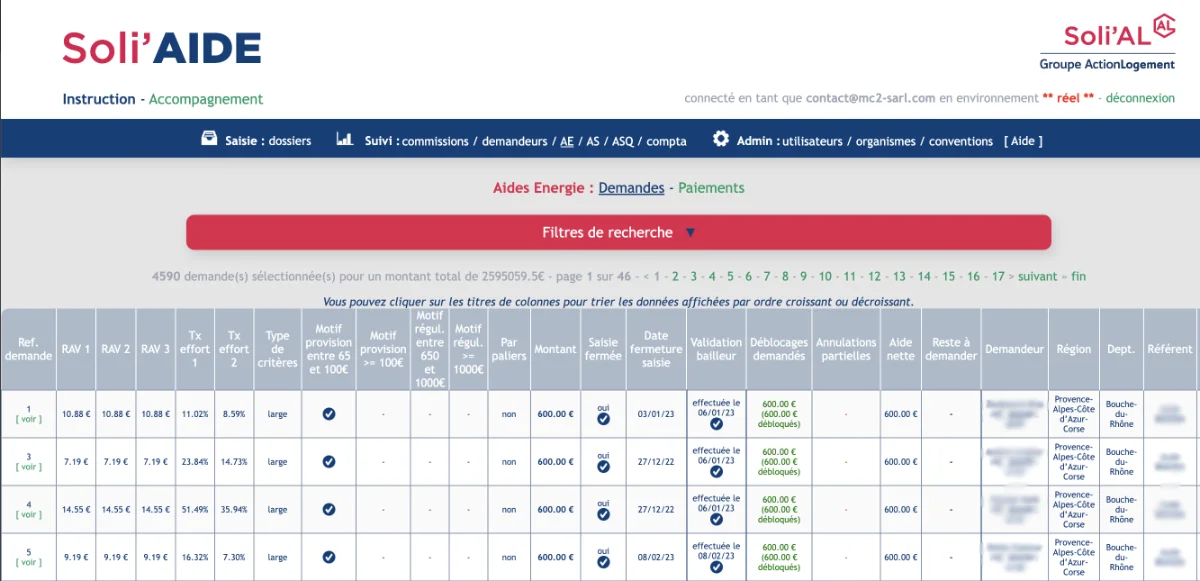Click the Suivi bar chart icon

tap(345, 139)
